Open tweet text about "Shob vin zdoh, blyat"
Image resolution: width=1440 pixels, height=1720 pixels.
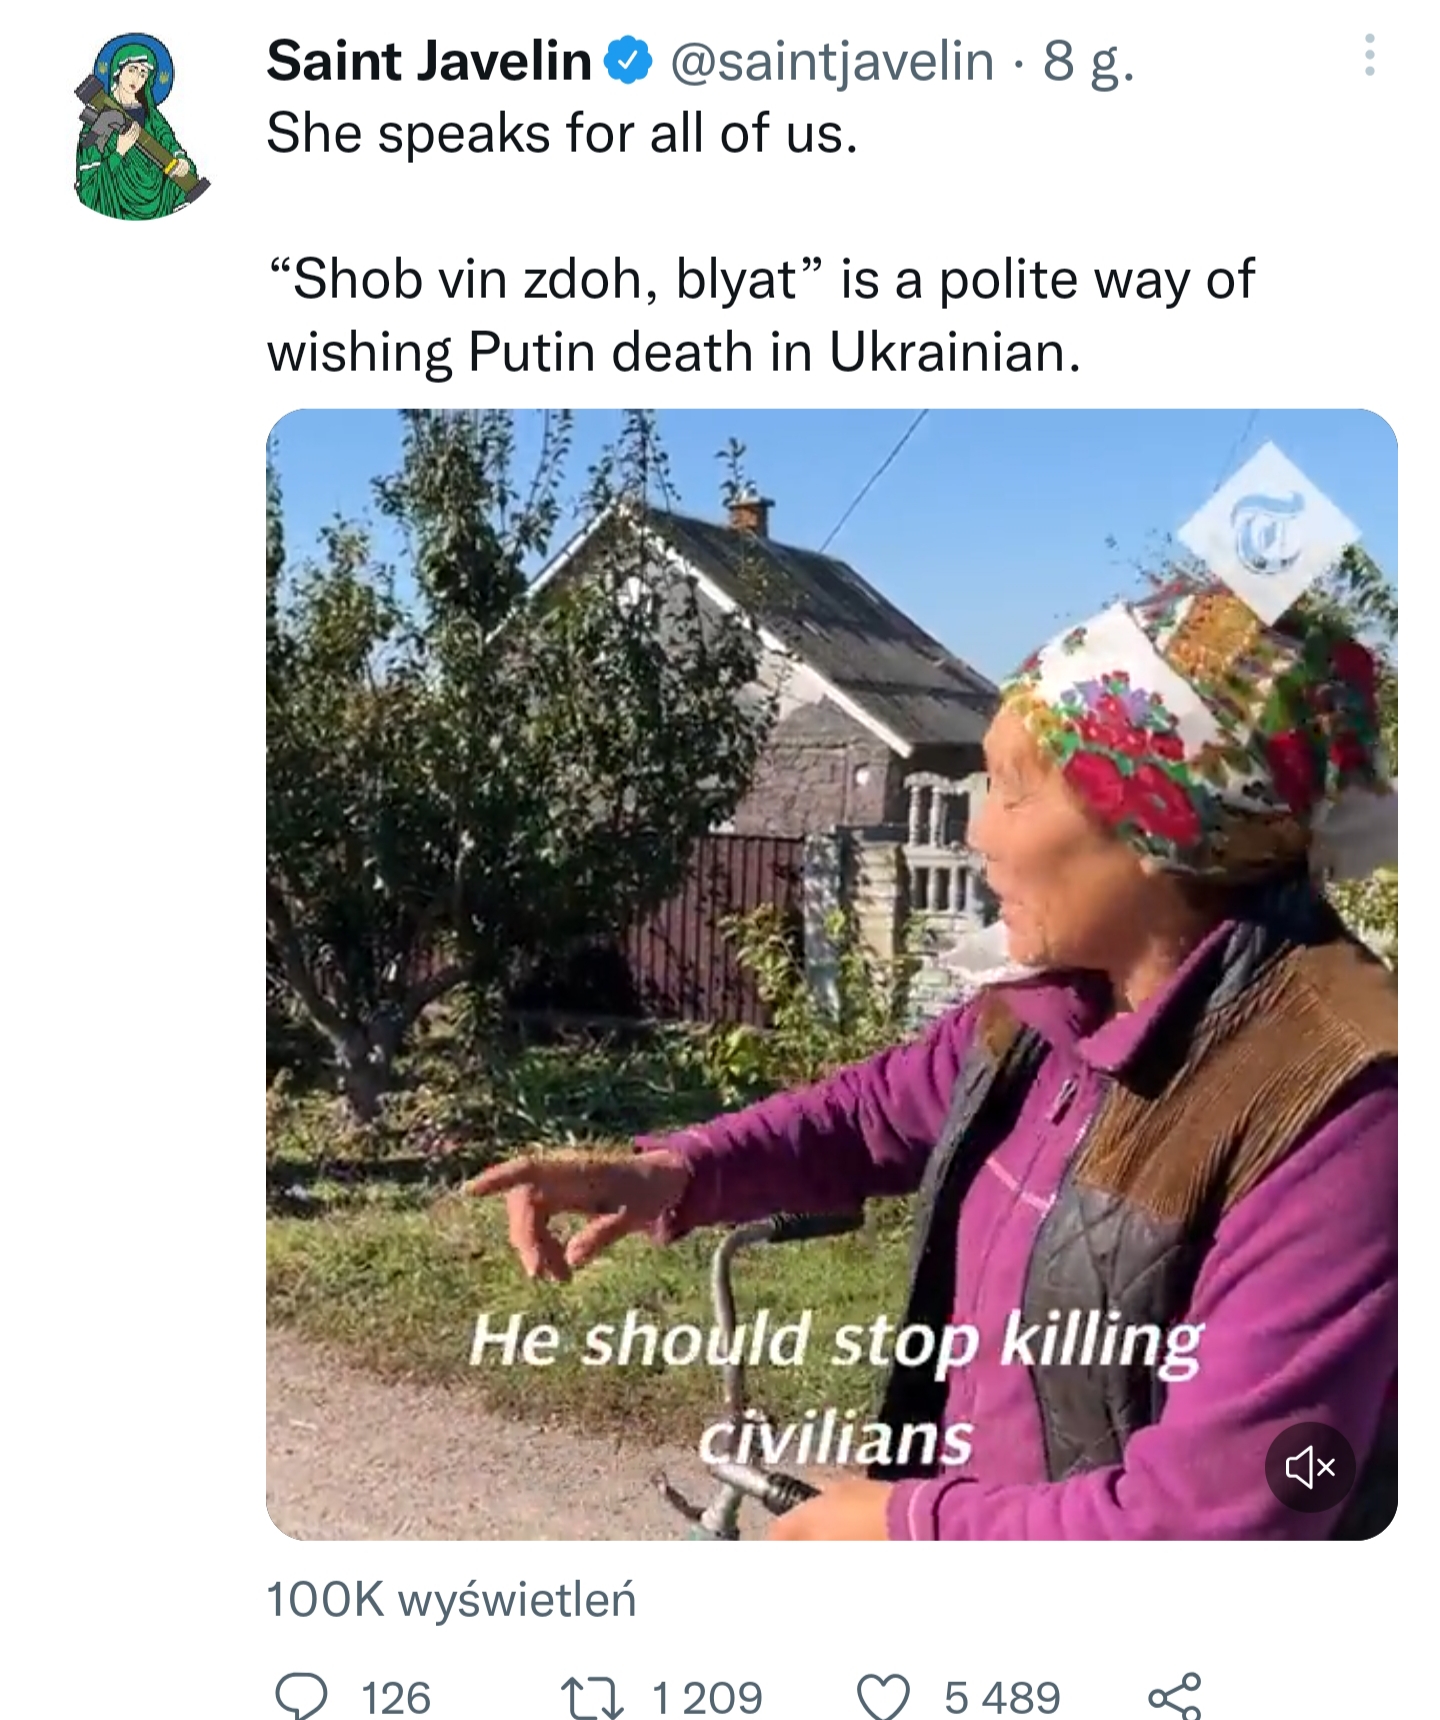tap(760, 315)
